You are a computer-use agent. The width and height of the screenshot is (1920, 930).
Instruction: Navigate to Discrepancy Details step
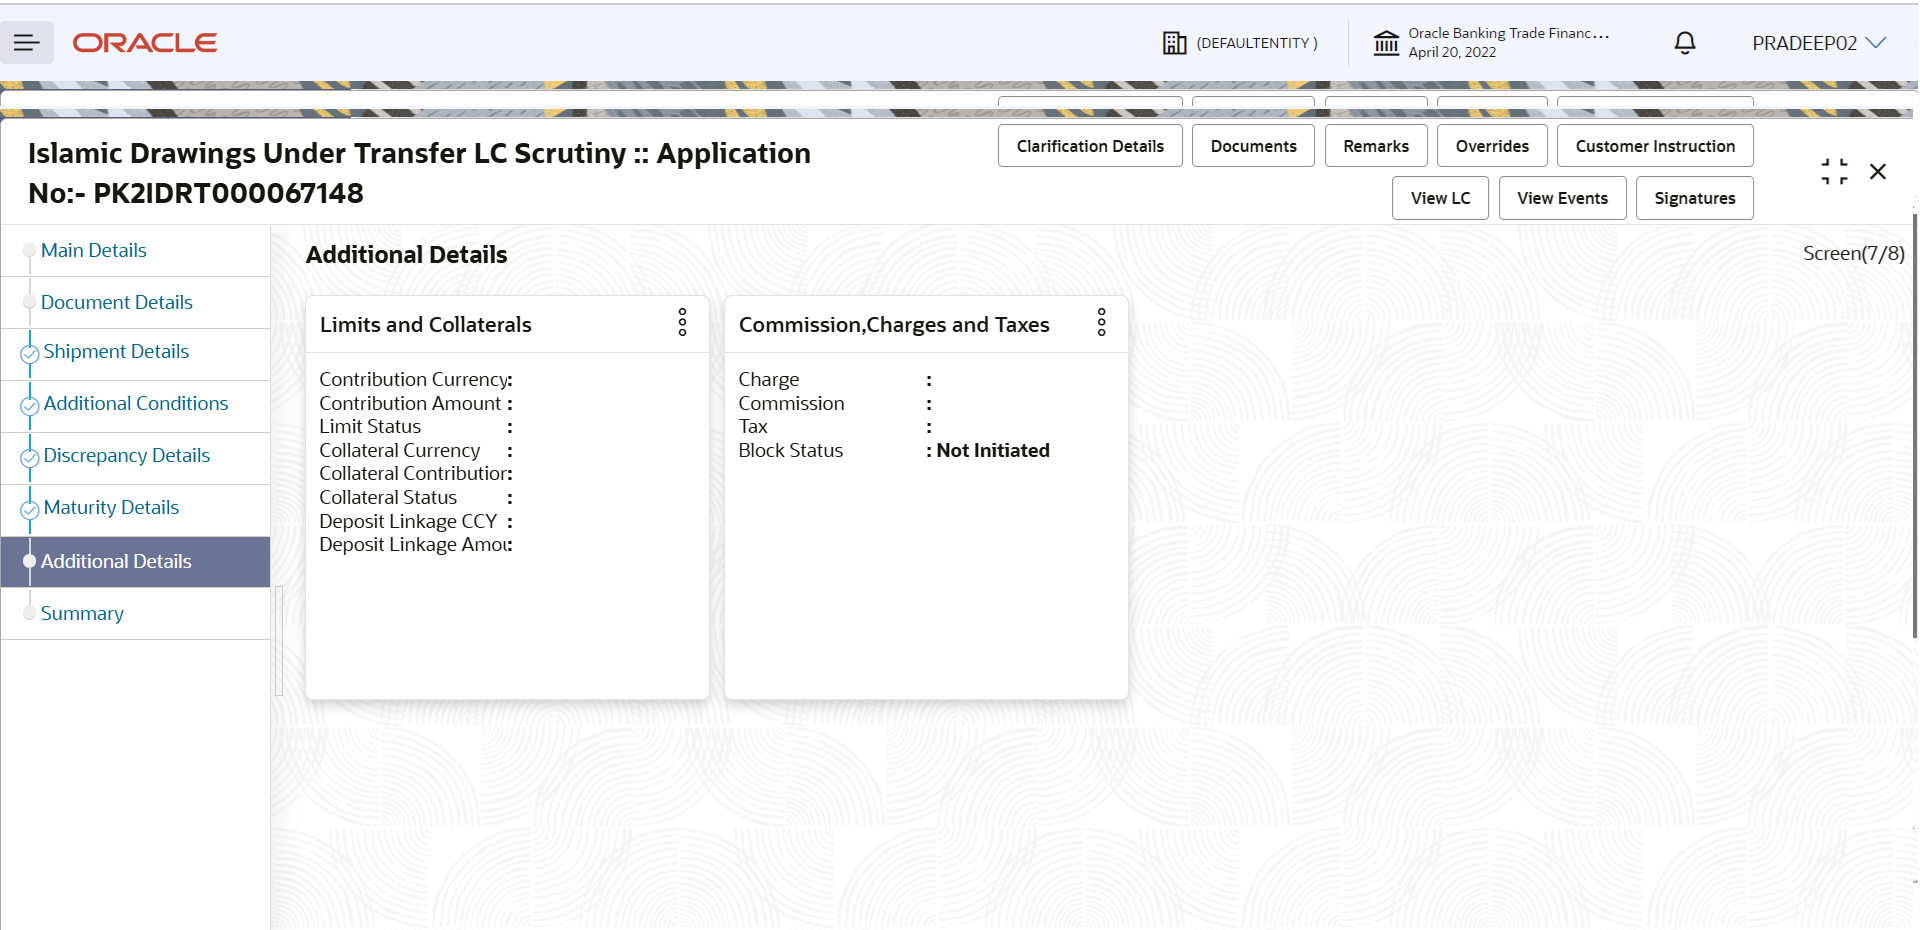[127, 455]
